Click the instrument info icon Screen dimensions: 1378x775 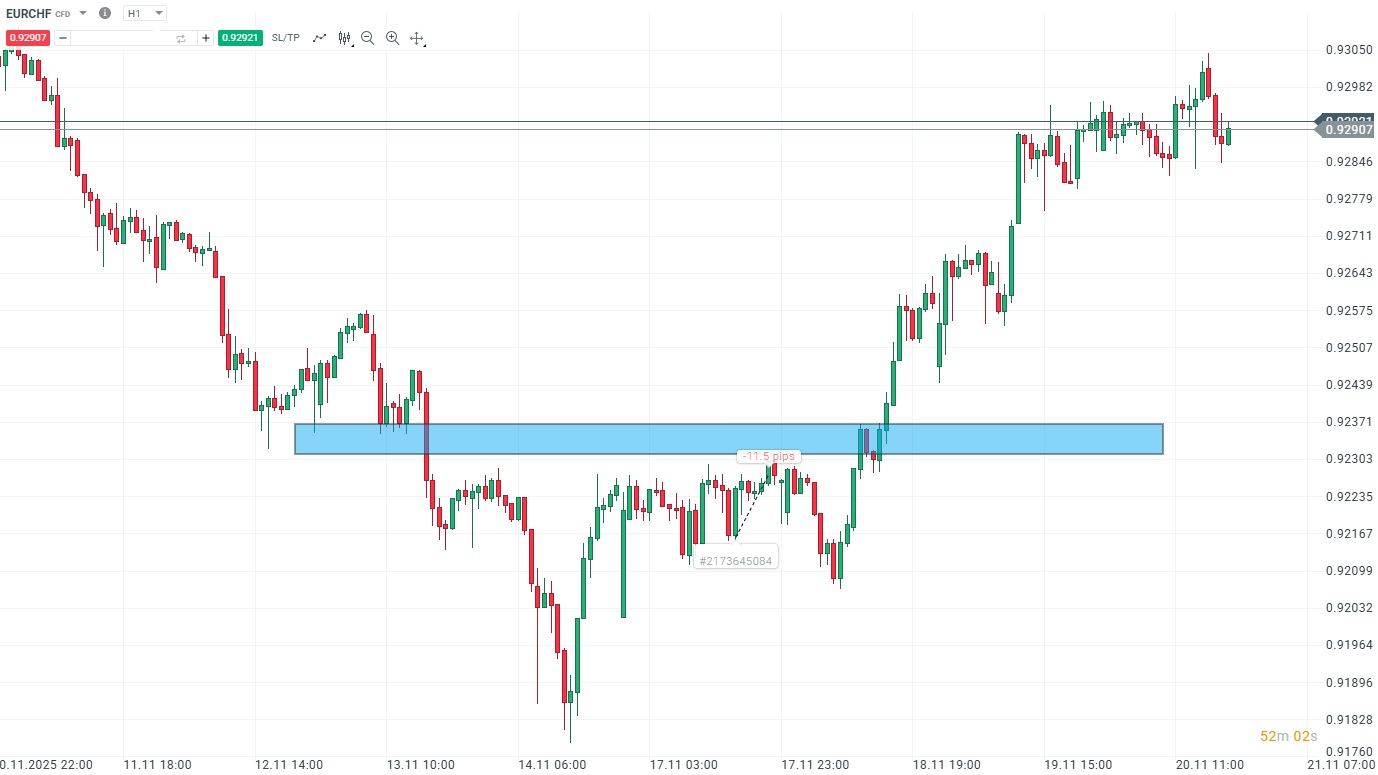tap(105, 13)
